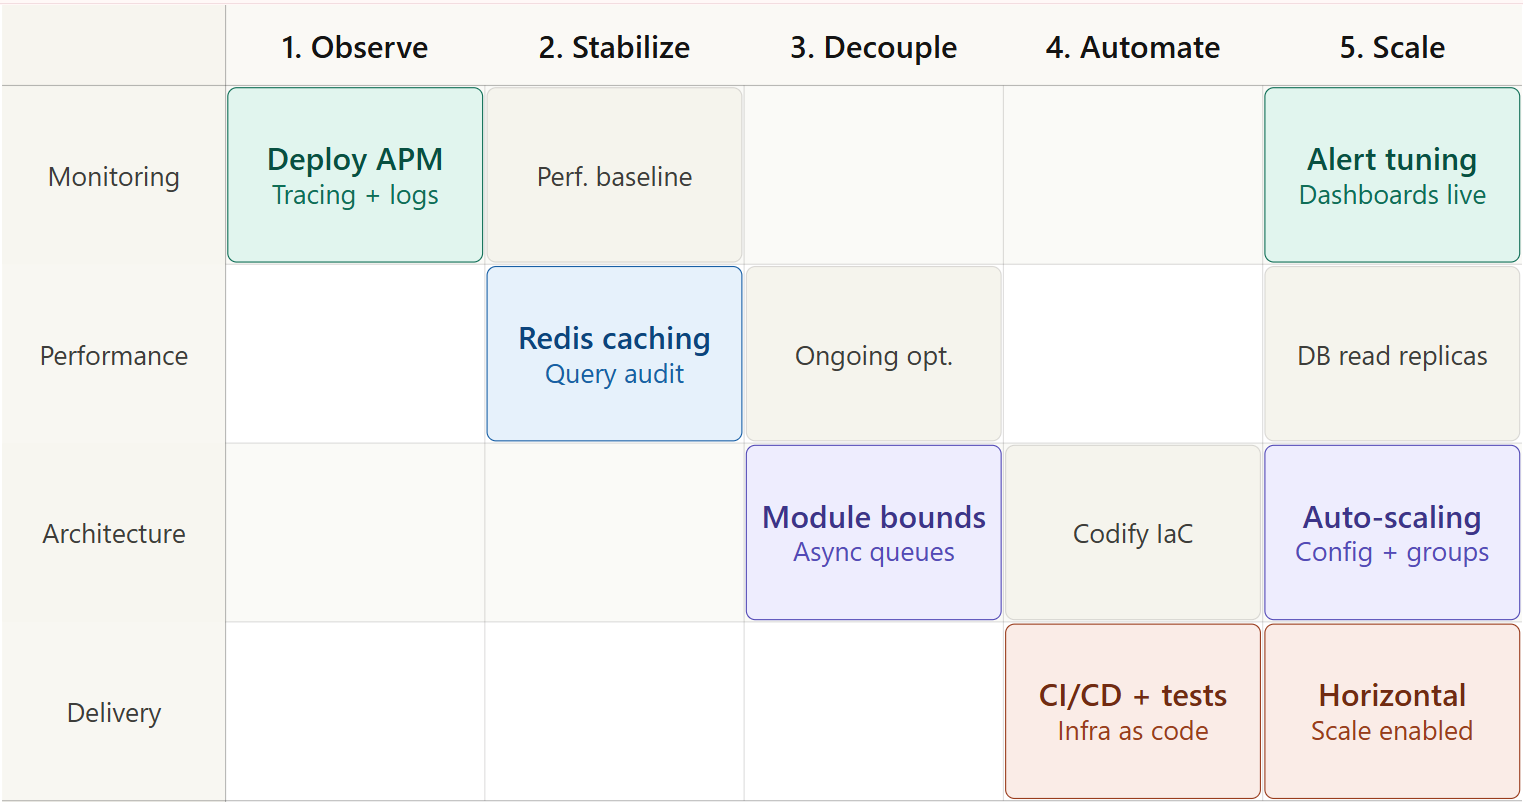Select the 3. Decouple column header

click(873, 47)
